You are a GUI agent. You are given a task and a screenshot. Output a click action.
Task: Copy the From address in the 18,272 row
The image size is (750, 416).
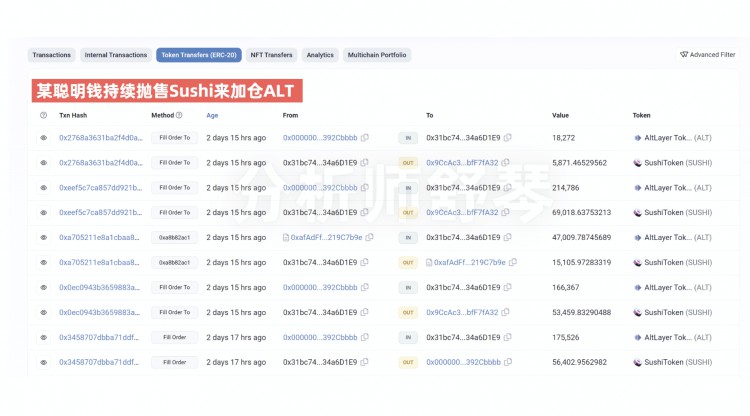[x=365, y=138]
